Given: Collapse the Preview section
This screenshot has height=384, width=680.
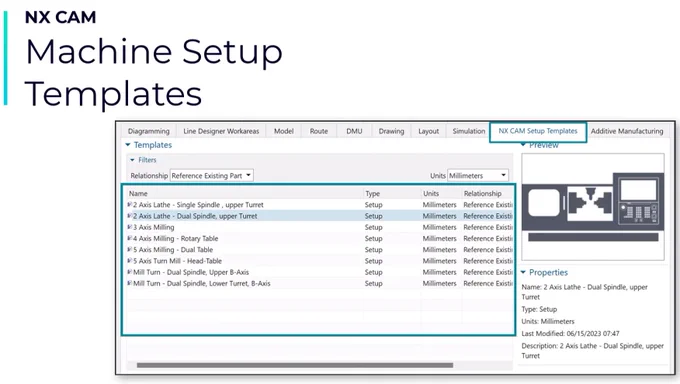Looking at the screenshot, I should pyautogui.click(x=524, y=145).
